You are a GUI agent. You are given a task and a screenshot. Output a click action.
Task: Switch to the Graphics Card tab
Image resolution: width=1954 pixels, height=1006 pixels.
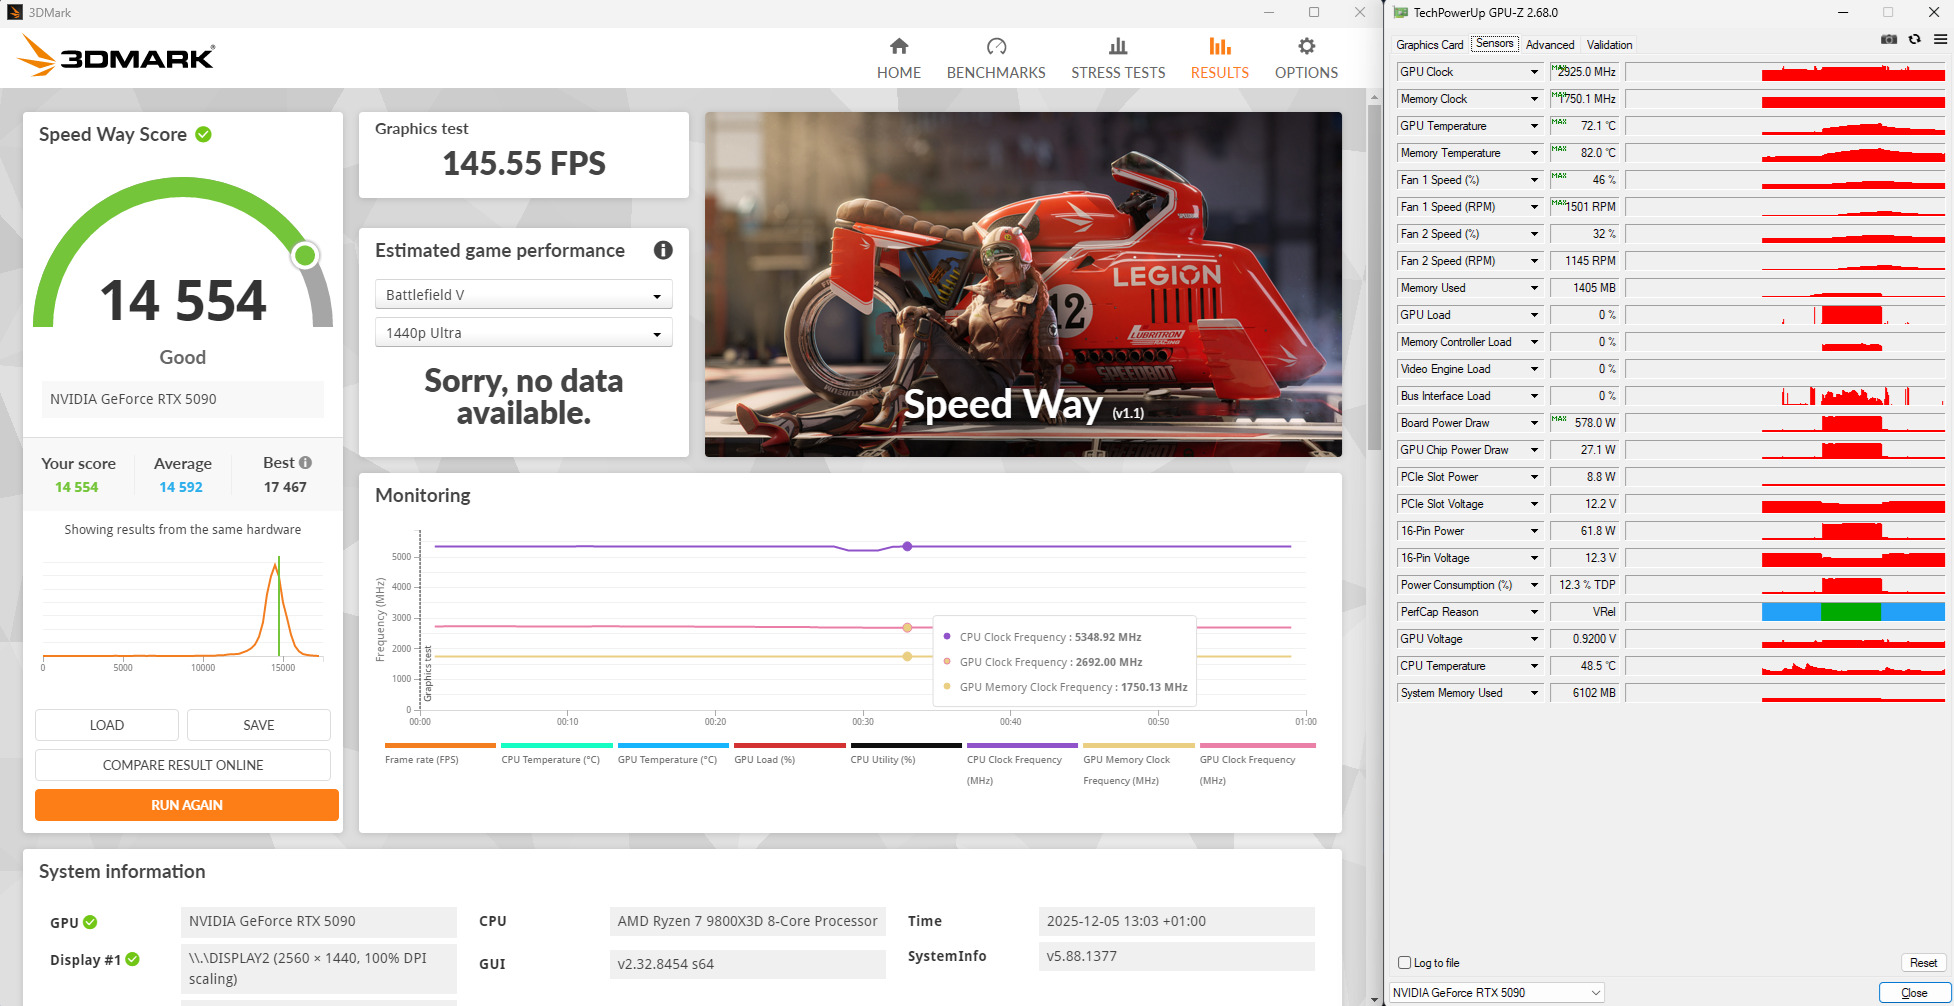(x=1429, y=45)
